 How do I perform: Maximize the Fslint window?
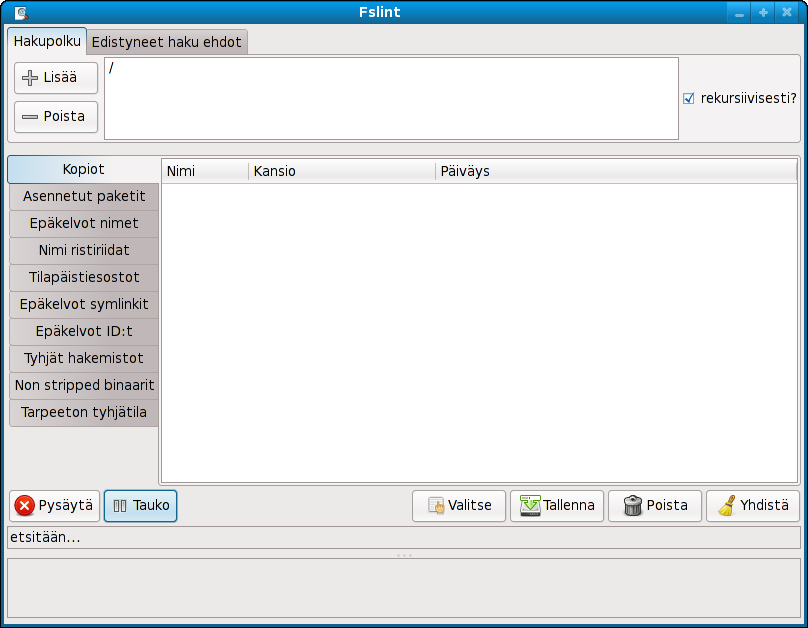tap(763, 13)
